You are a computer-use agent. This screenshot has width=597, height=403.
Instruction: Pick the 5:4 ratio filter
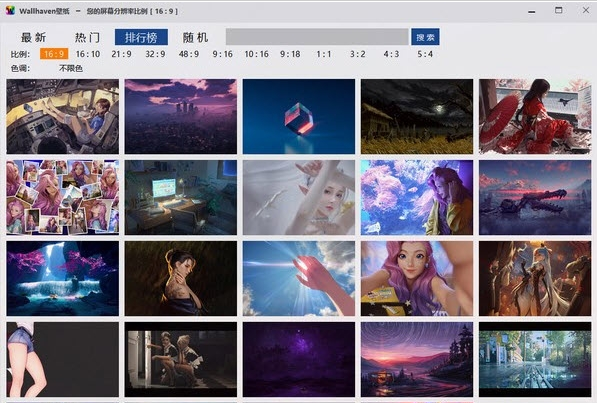(425, 54)
